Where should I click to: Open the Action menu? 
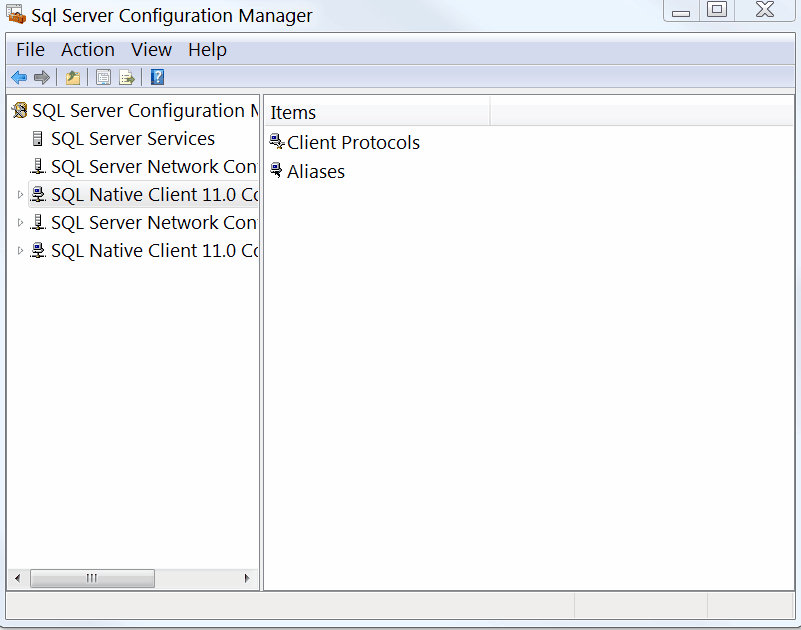click(88, 50)
